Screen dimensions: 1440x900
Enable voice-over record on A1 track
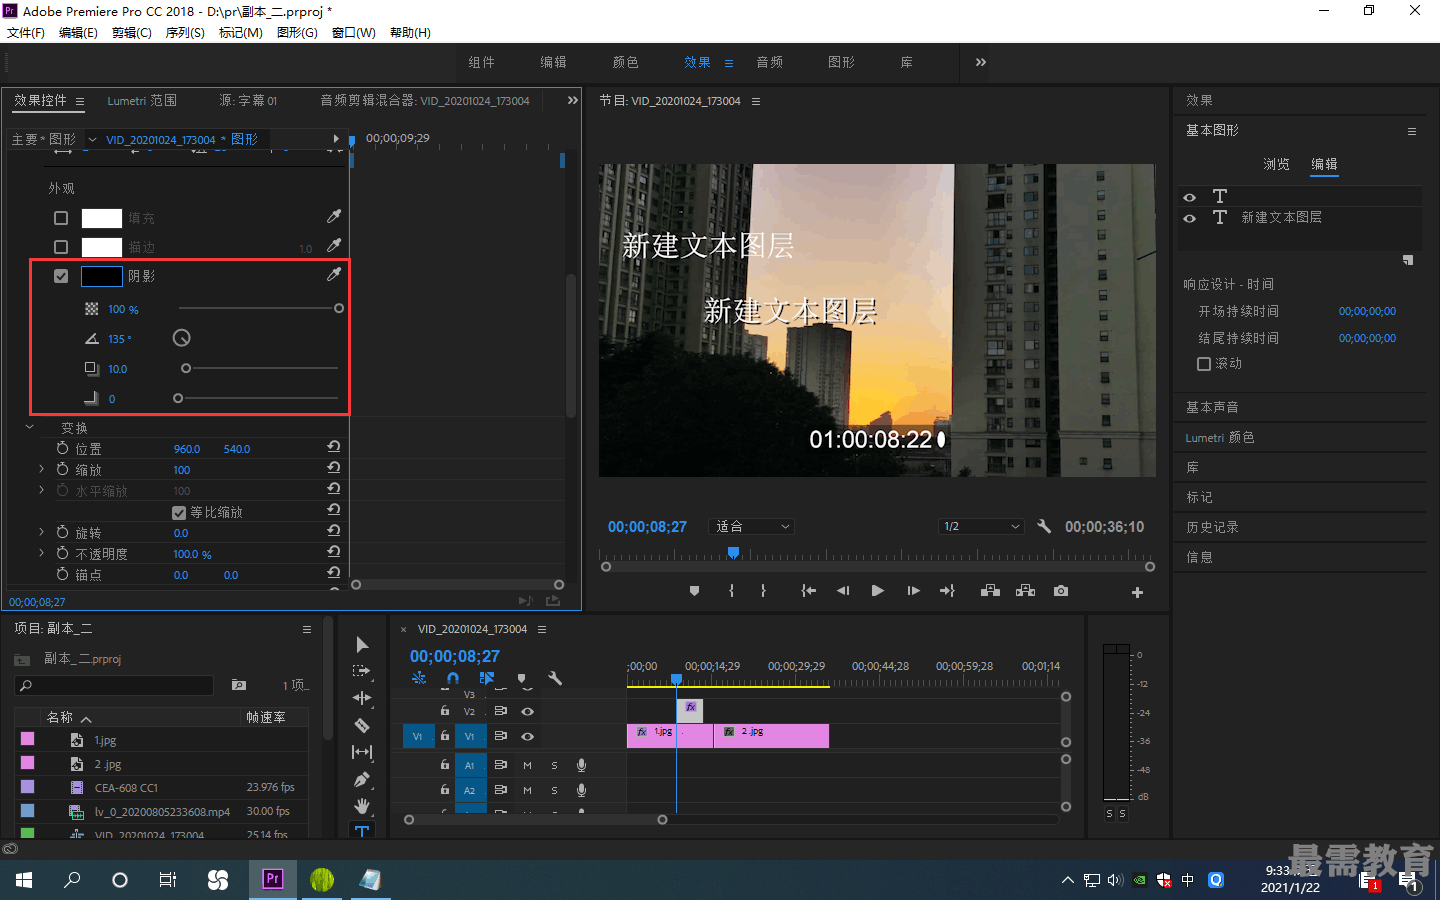581,765
